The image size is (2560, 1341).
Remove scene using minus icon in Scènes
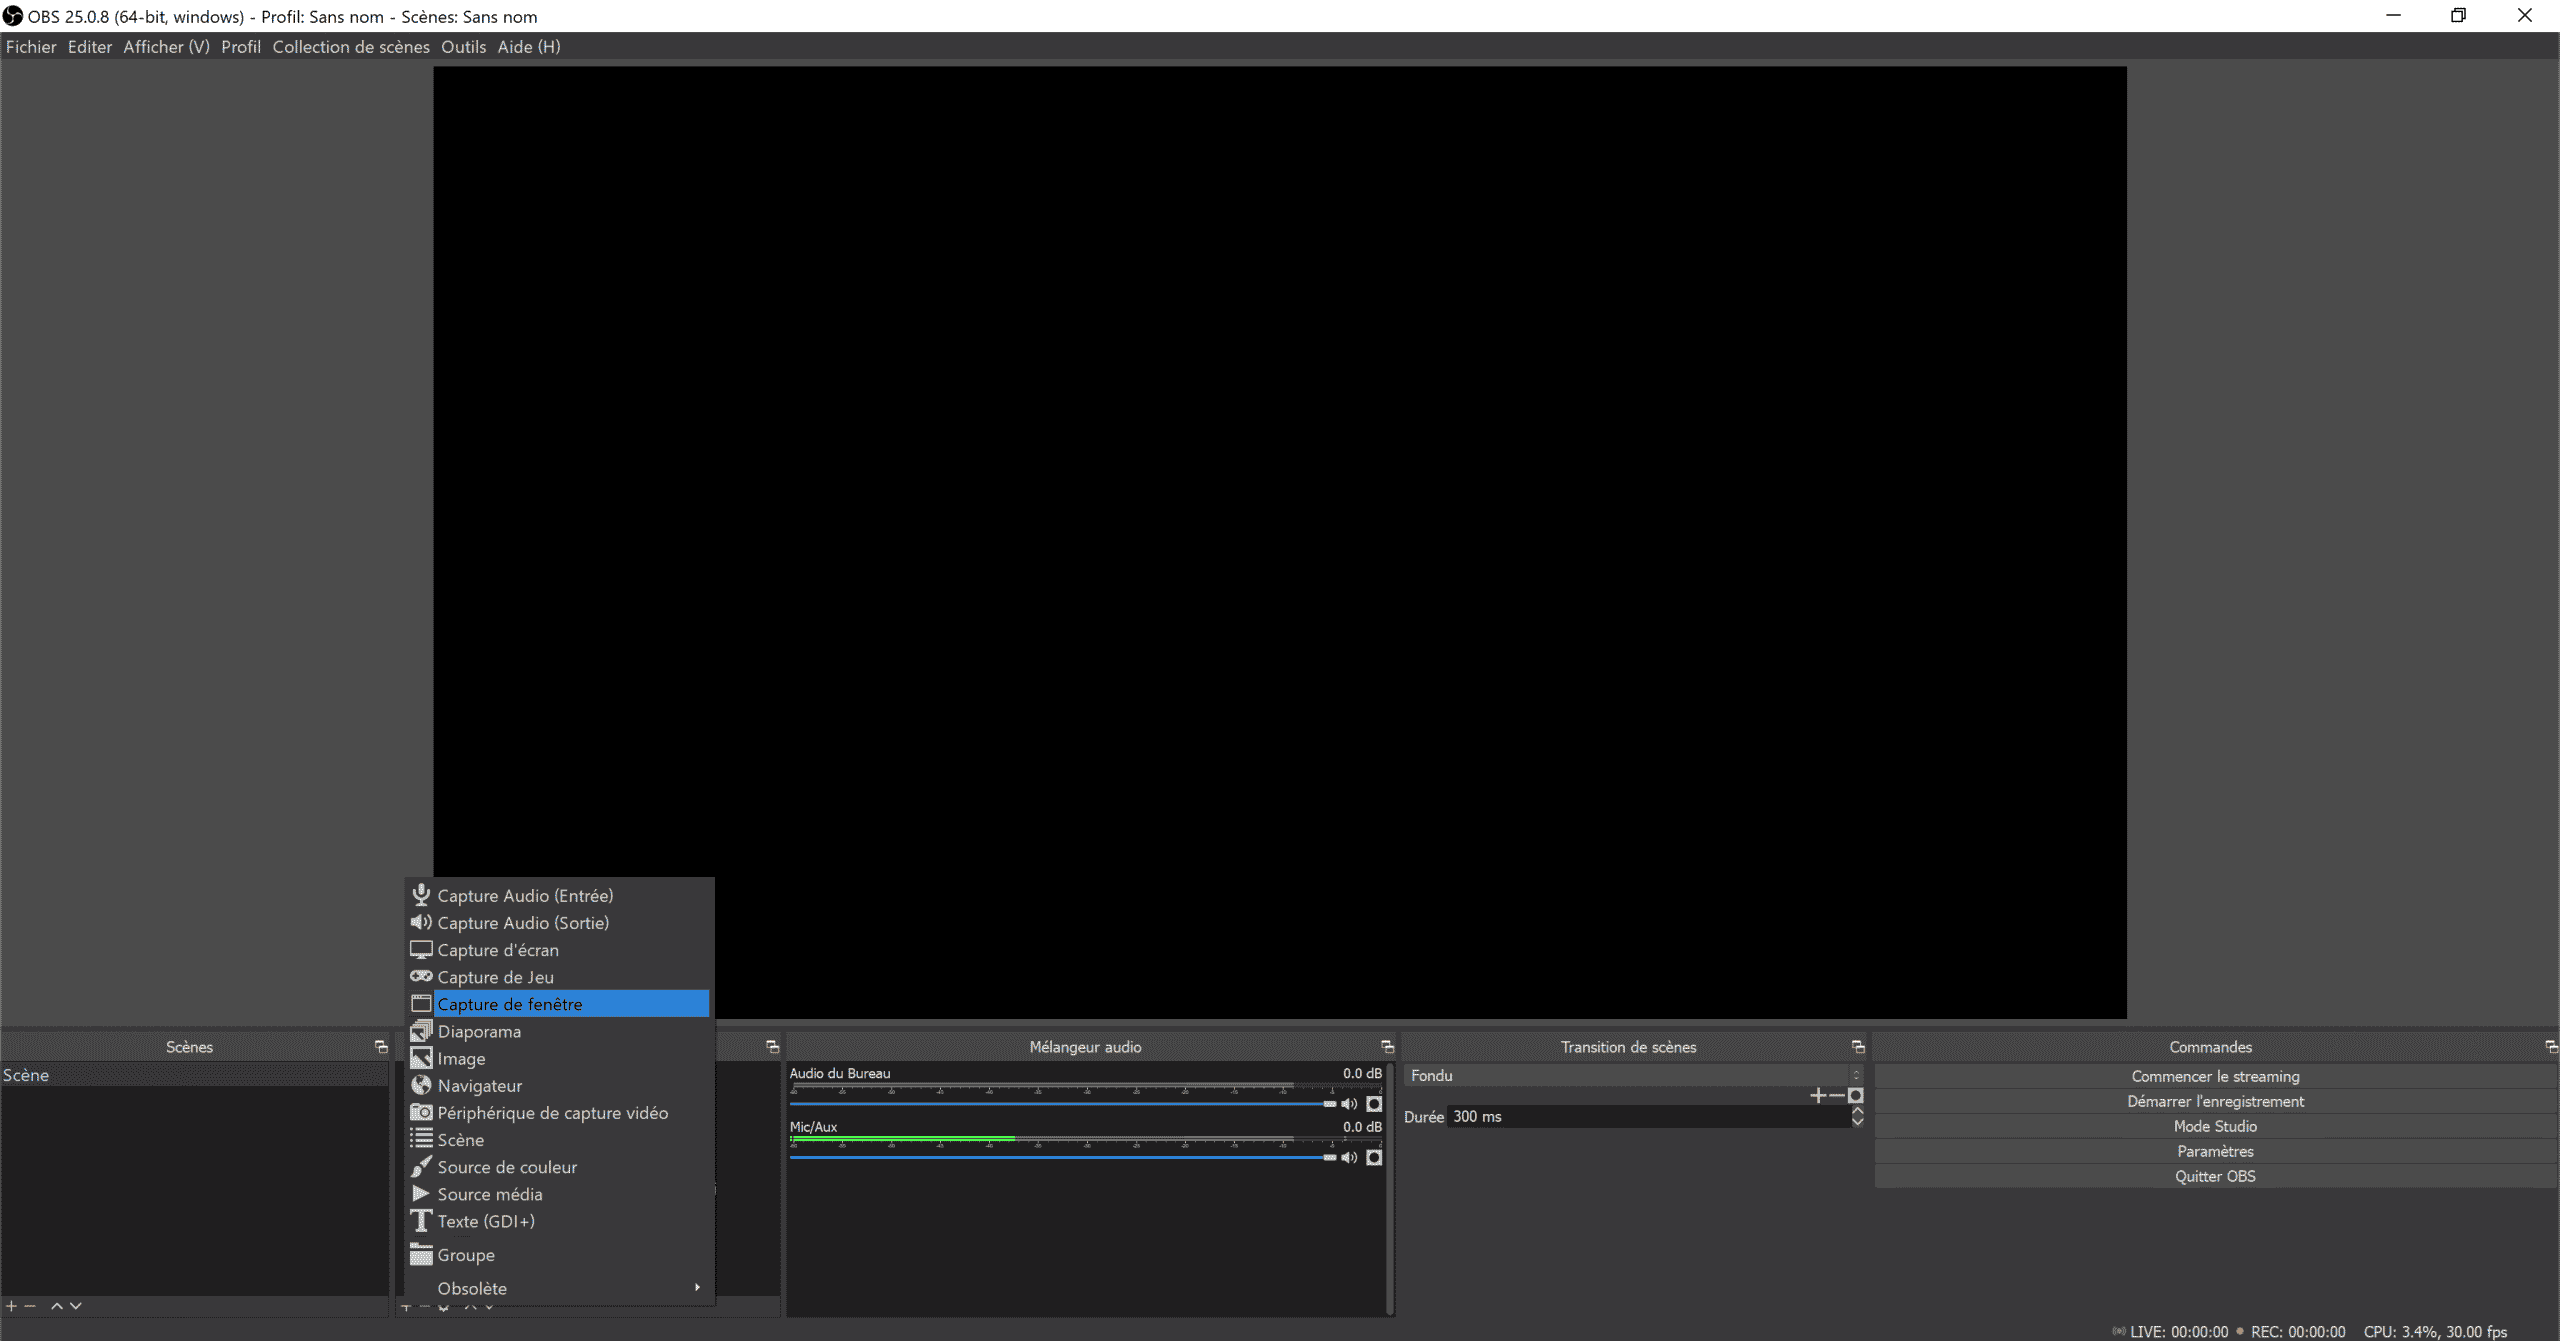[30, 1306]
